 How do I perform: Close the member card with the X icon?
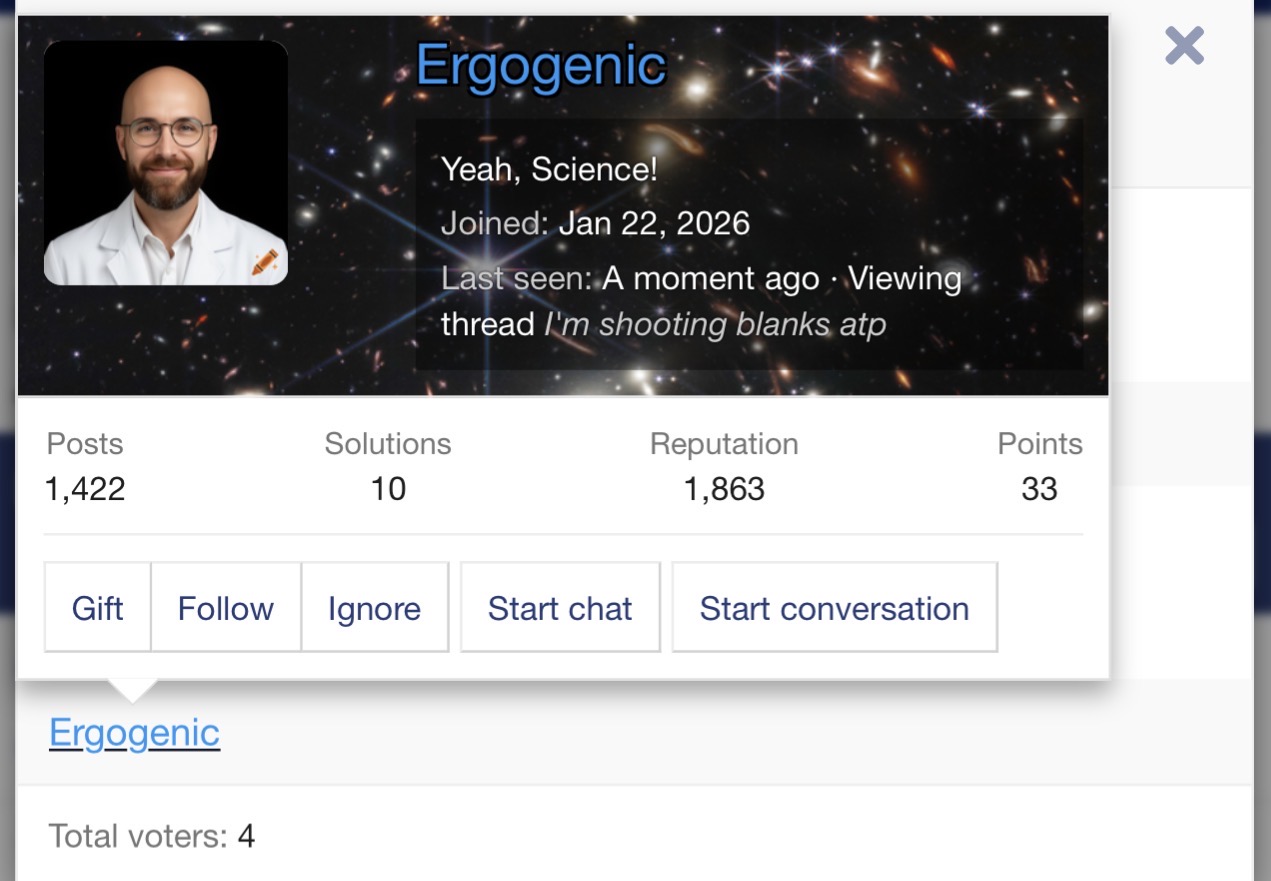[x=1184, y=47]
